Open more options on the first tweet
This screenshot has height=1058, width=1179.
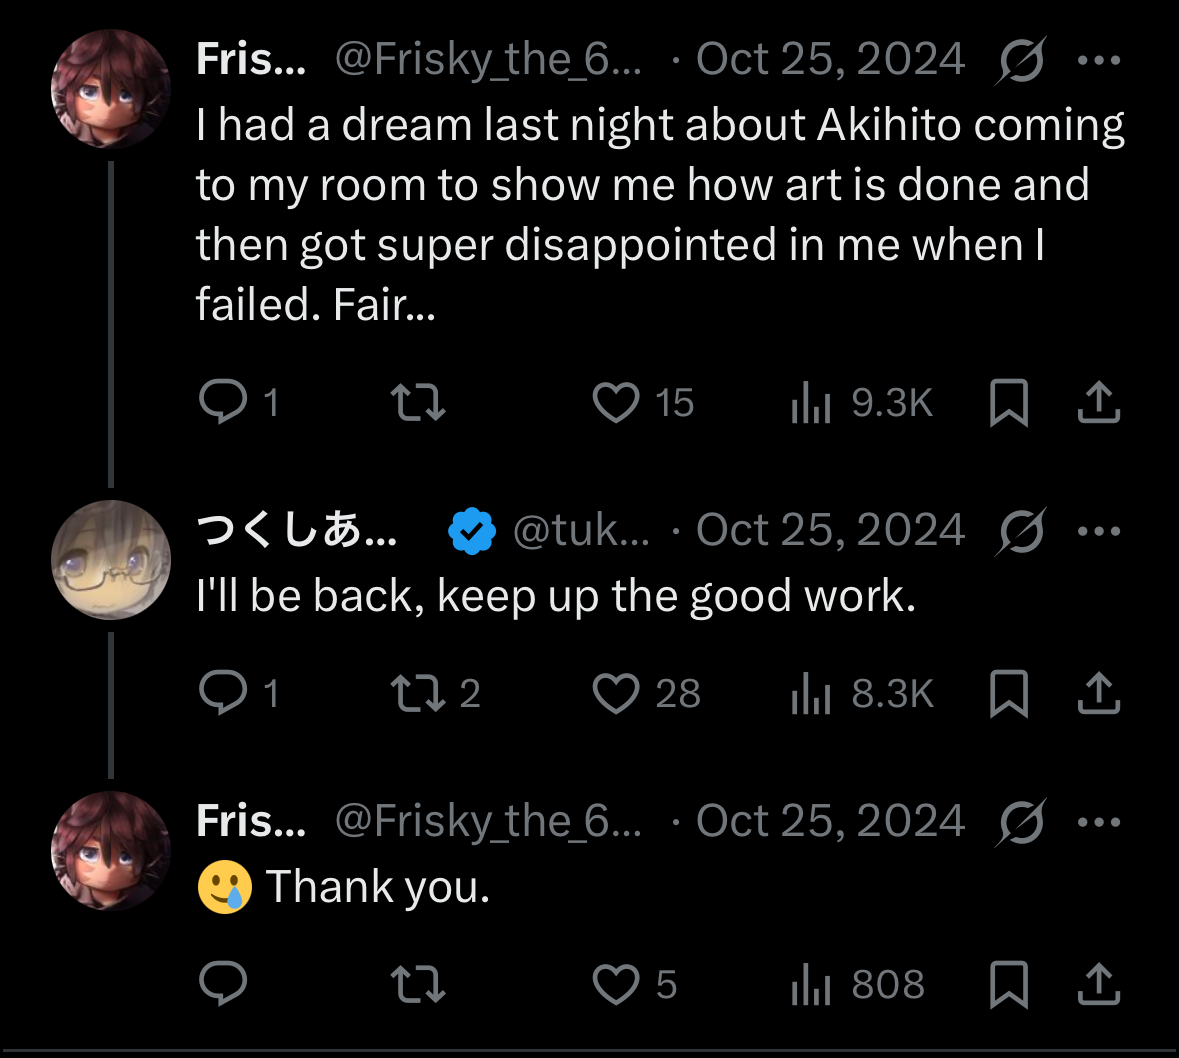point(1099,60)
